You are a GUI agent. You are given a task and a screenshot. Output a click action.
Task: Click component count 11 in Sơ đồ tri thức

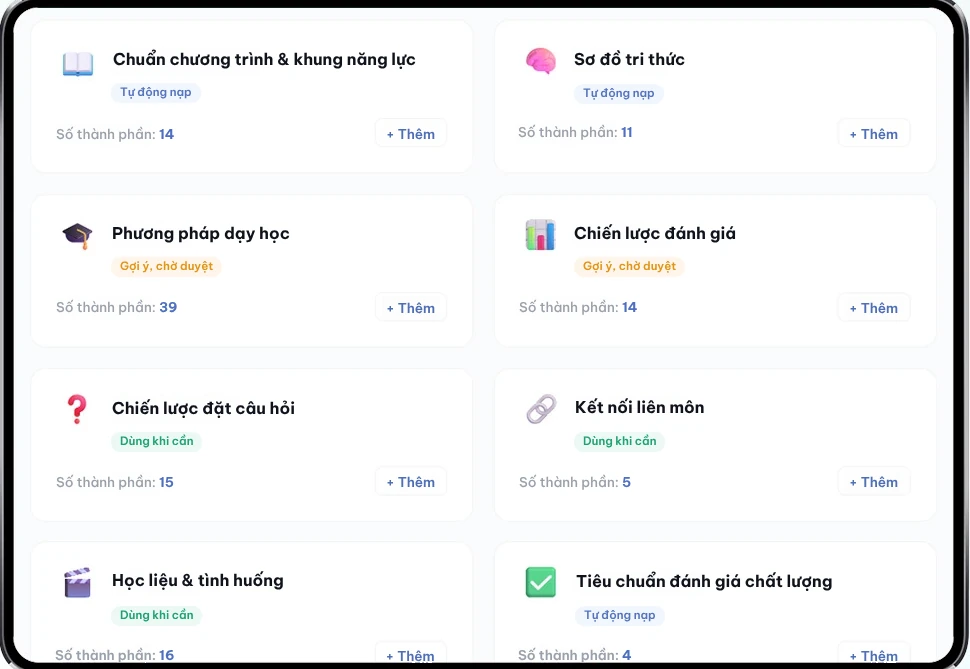[x=627, y=132]
